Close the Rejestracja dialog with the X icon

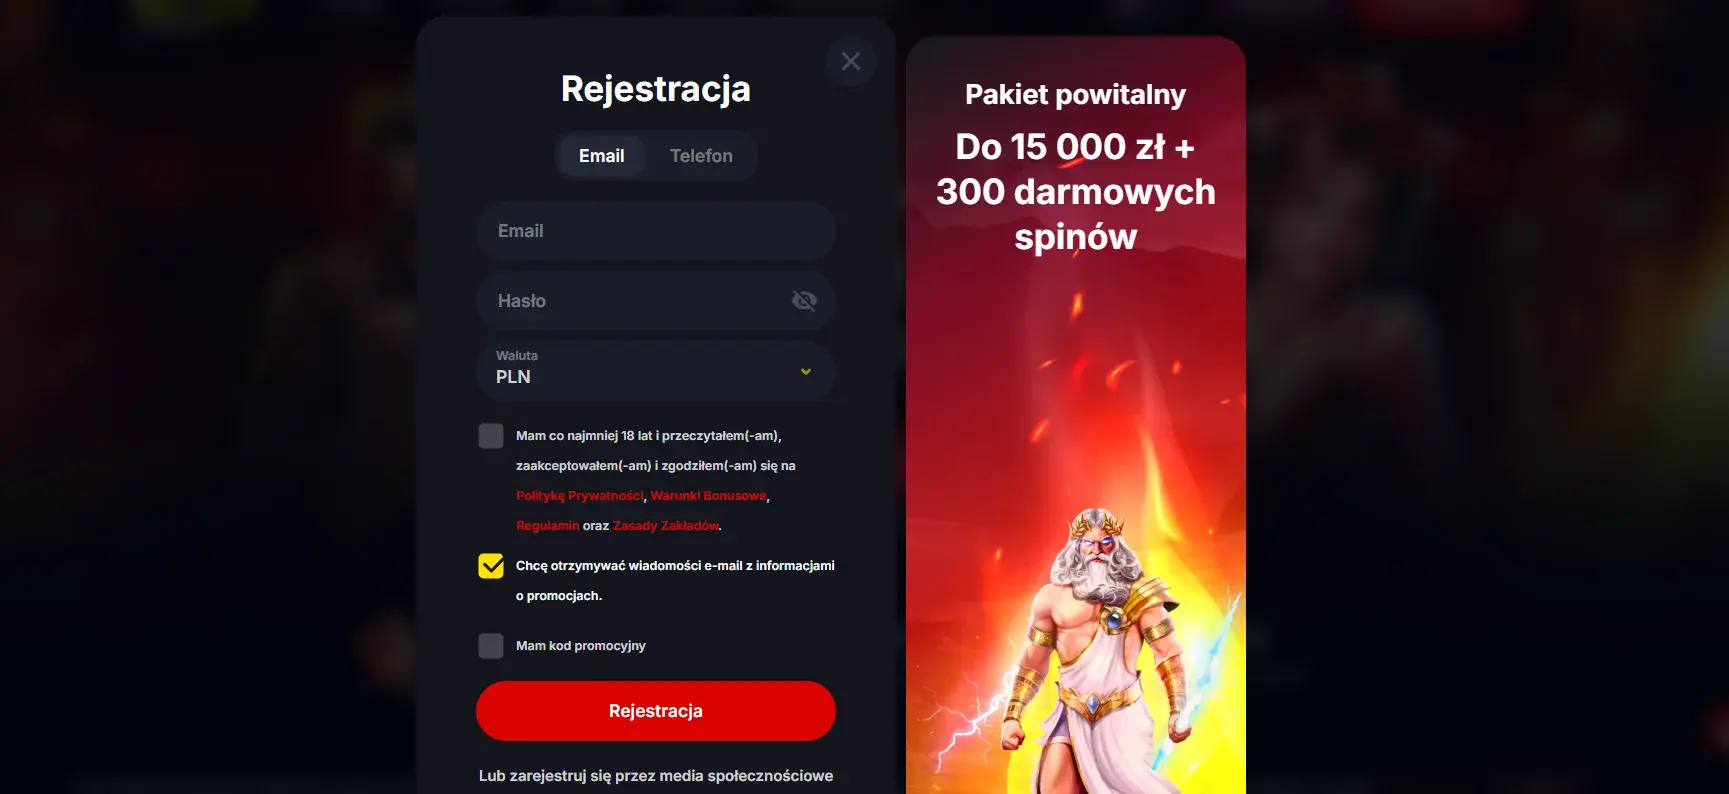coord(851,61)
